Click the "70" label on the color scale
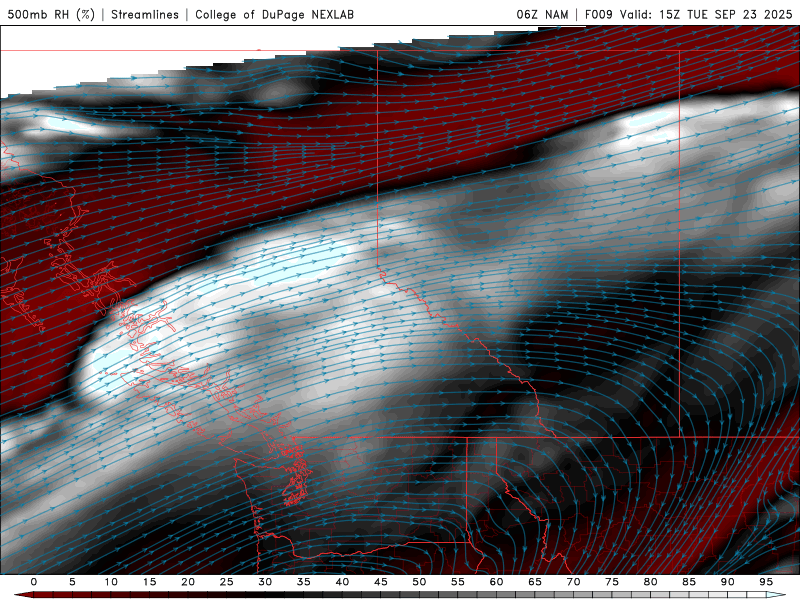Viewport: 800px width, 600px height. point(573,582)
